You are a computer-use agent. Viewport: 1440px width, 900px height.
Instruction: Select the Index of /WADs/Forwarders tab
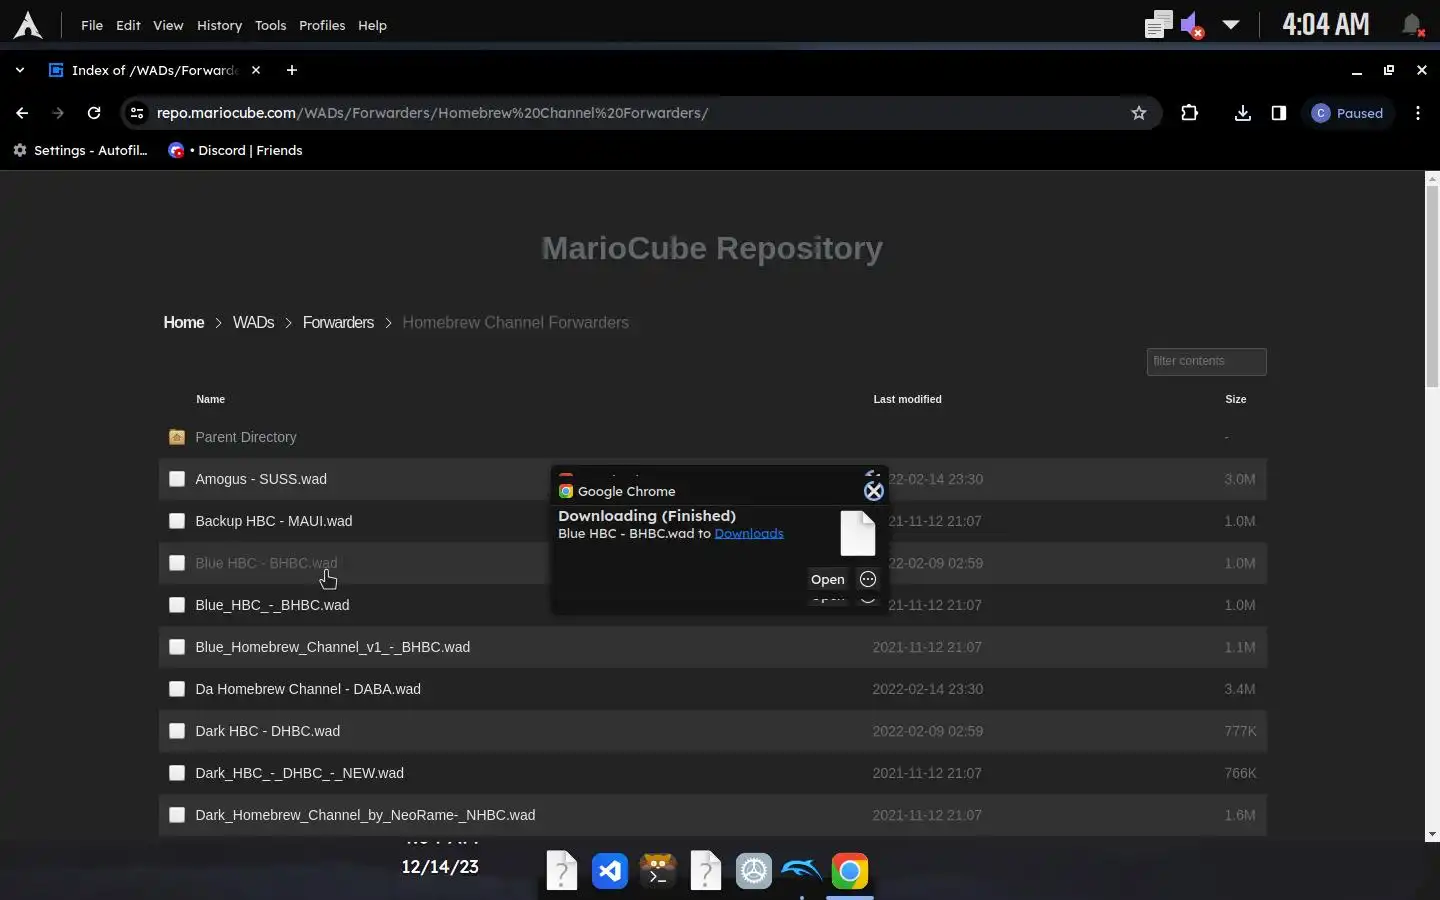155,70
